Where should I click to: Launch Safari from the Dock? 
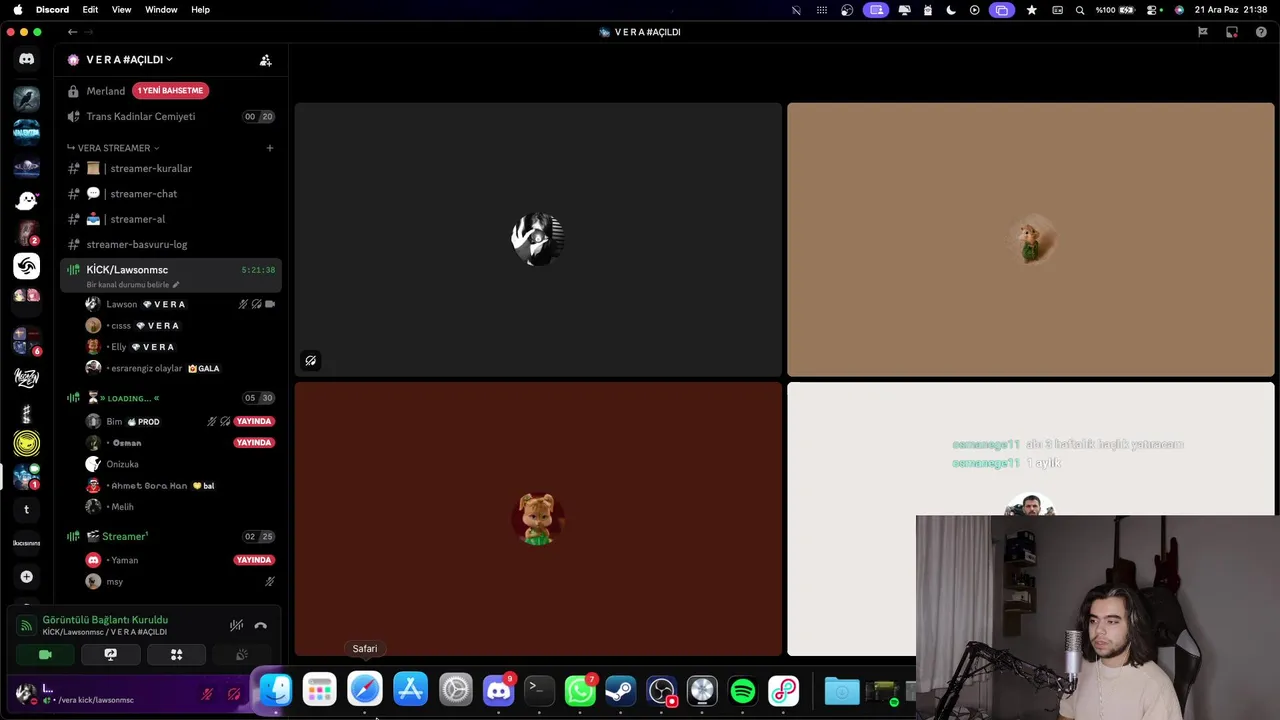click(x=365, y=690)
